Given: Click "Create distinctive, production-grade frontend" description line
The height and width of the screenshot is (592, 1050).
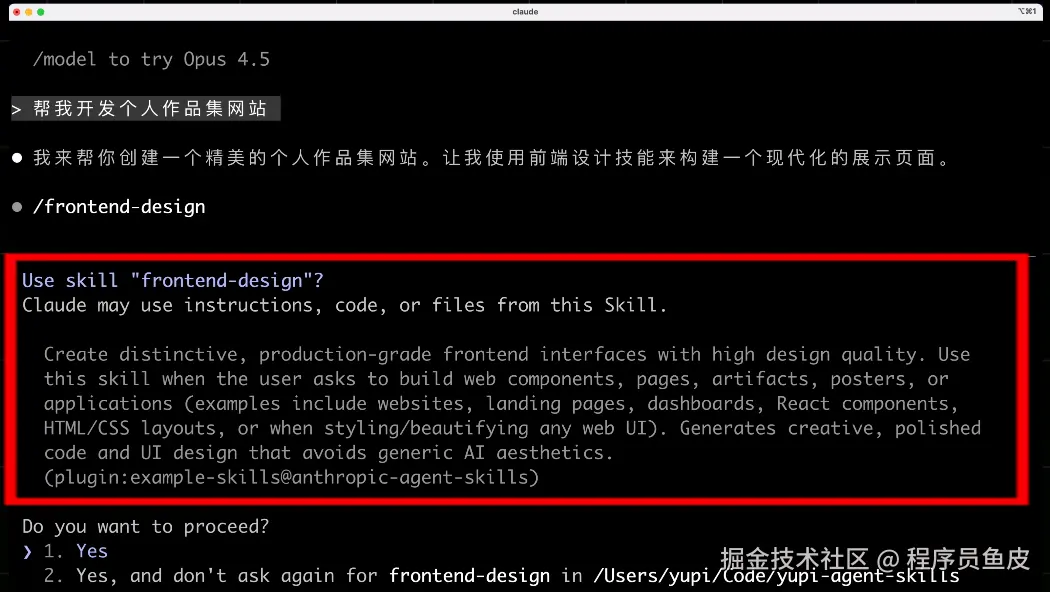Looking at the screenshot, I should point(507,354).
